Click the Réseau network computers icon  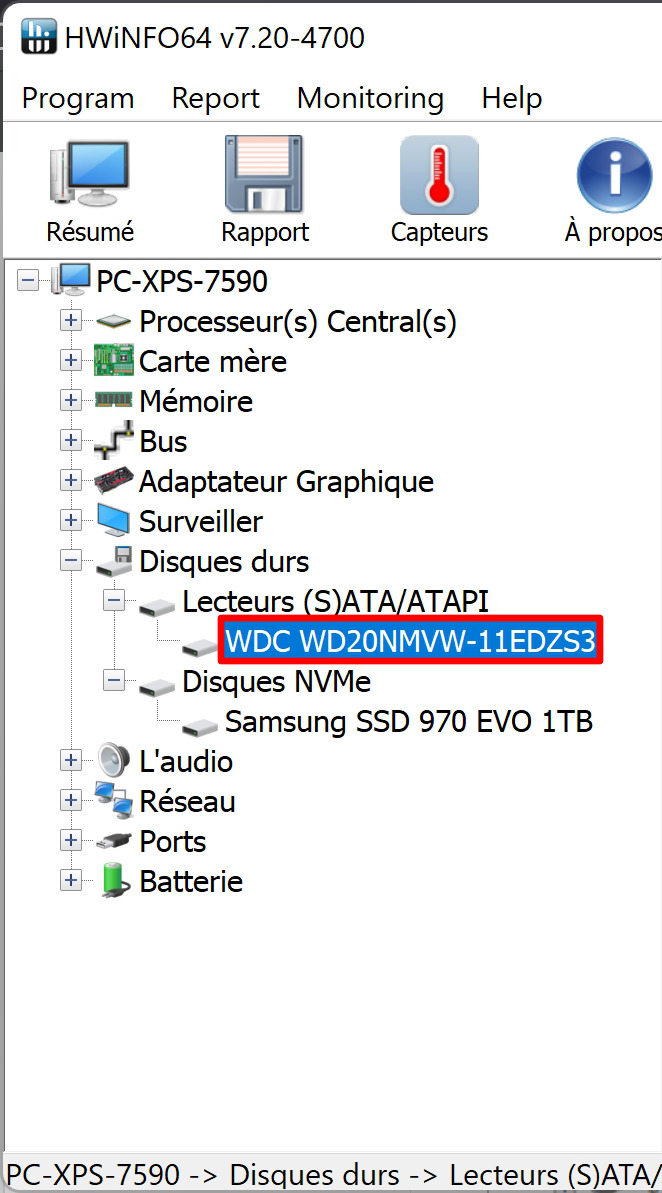tap(113, 800)
